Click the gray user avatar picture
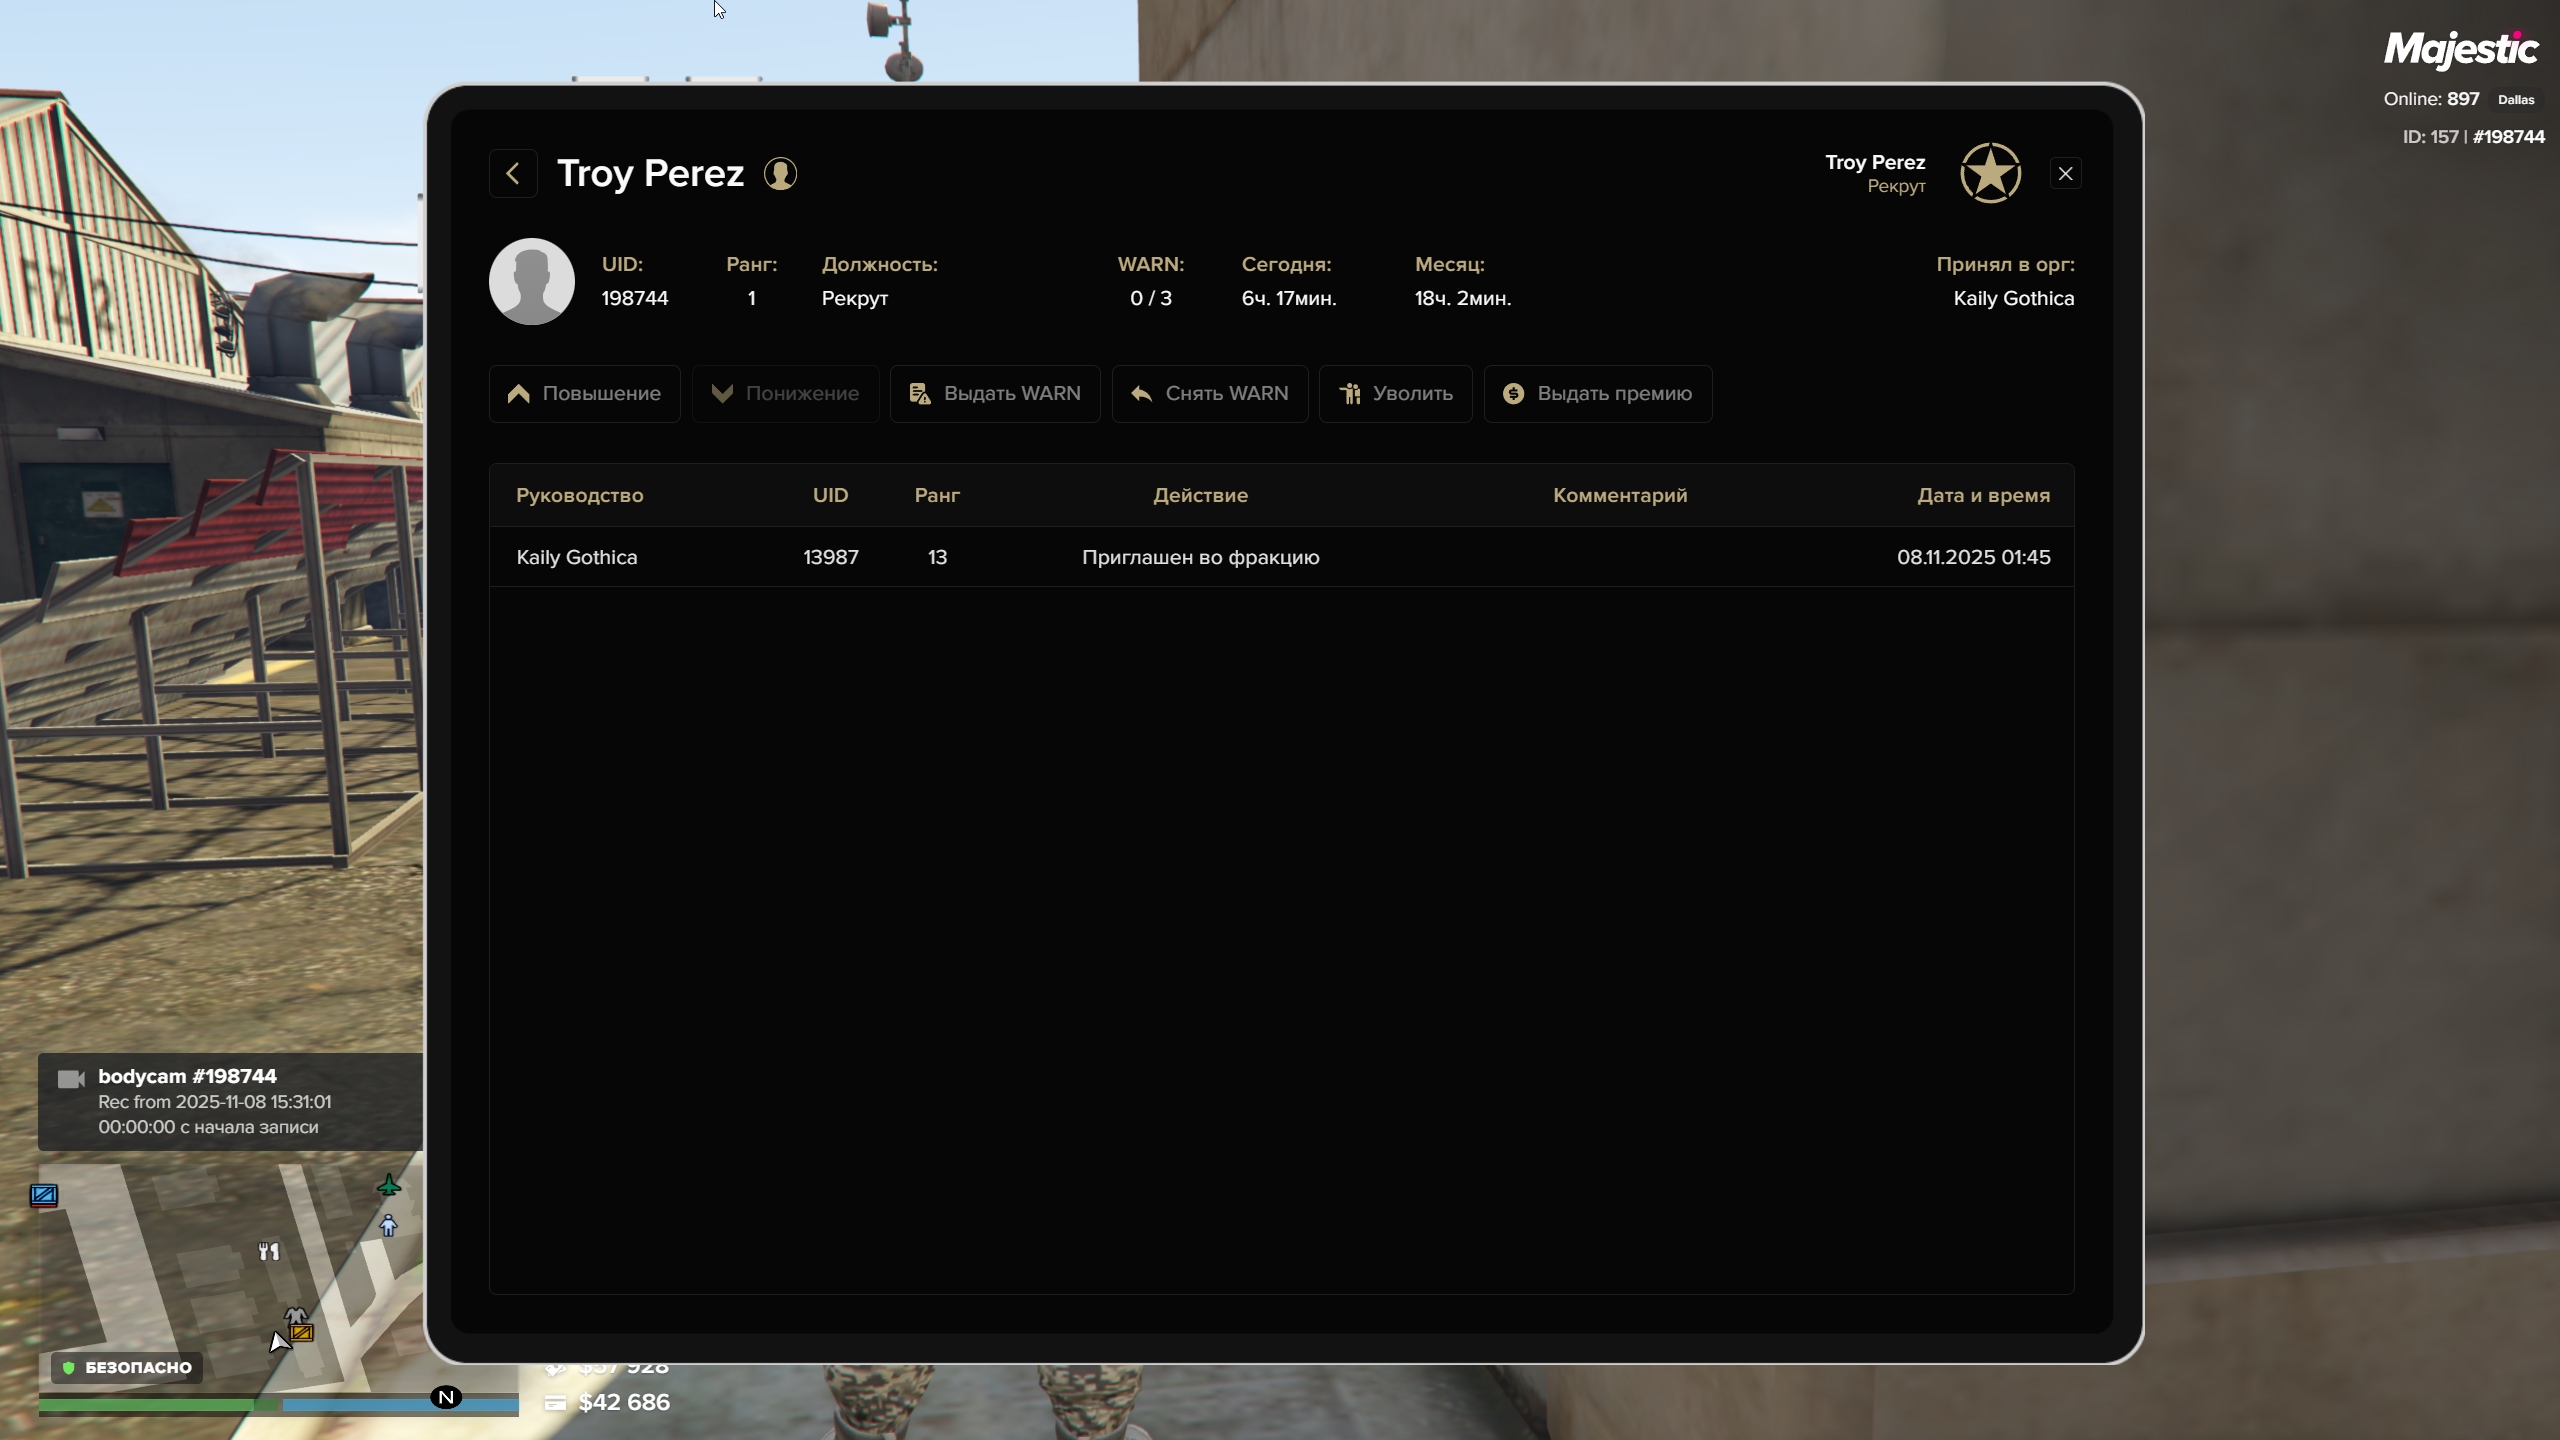2560x1440 pixels. [531, 281]
